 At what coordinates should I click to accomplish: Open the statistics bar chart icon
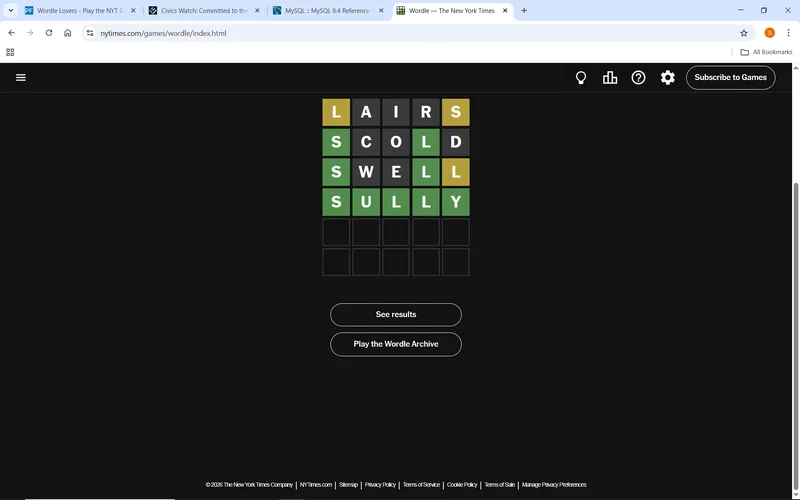(x=610, y=78)
